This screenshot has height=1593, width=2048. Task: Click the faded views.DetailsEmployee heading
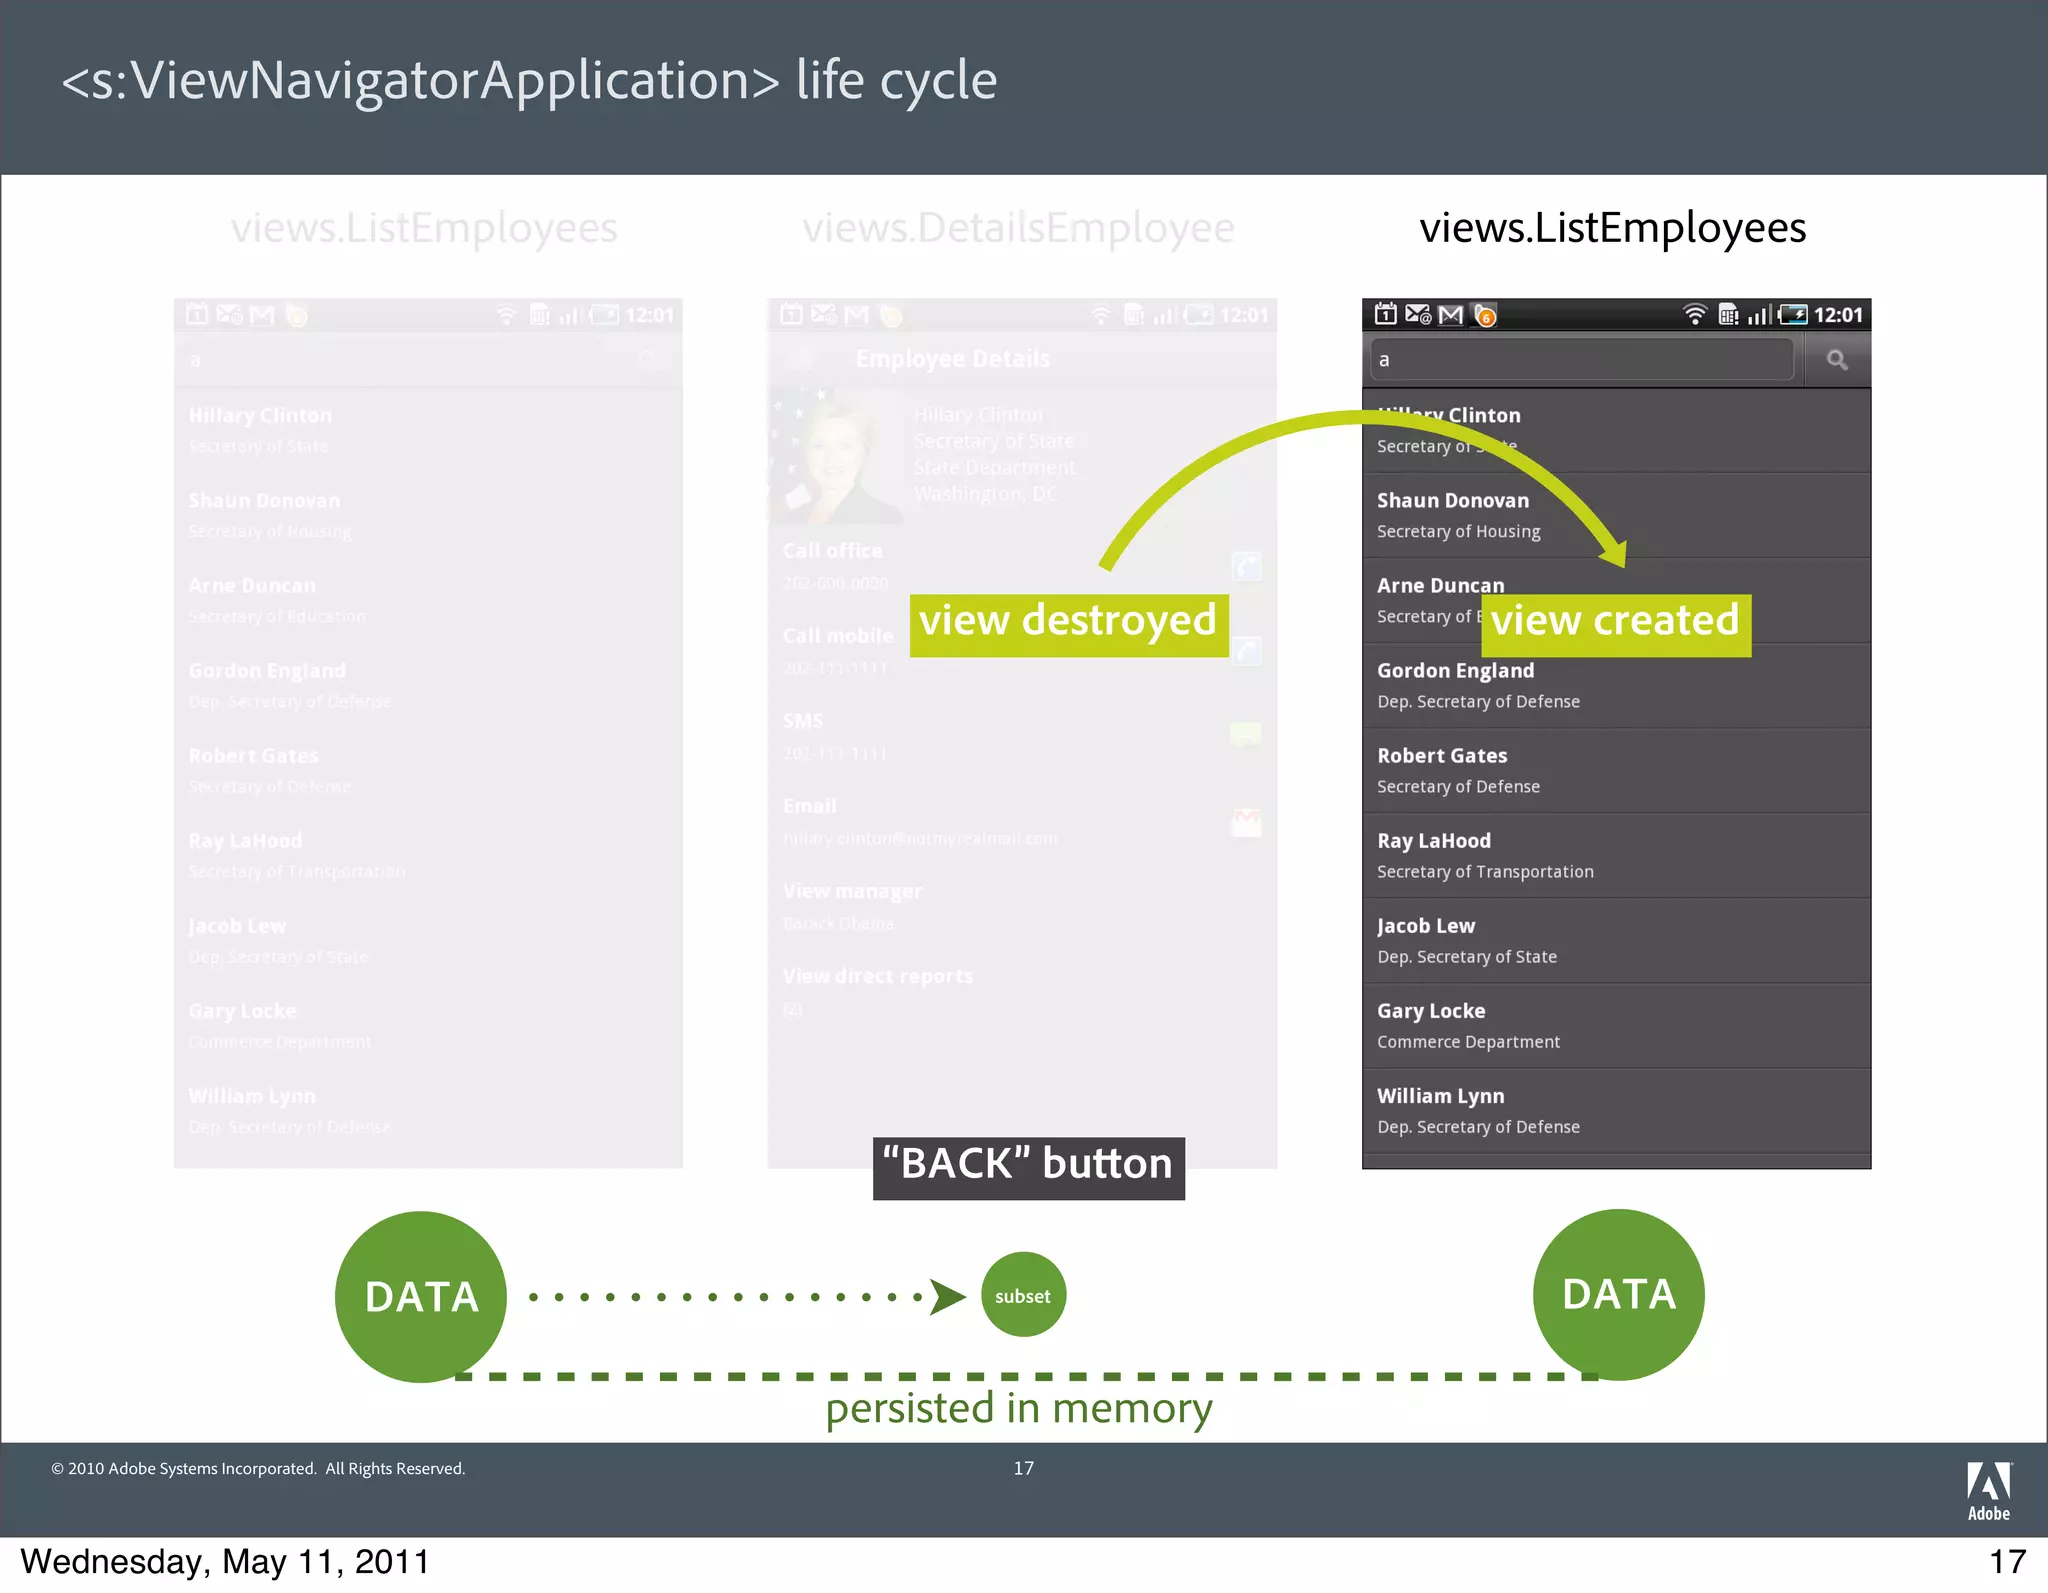pos(1018,228)
